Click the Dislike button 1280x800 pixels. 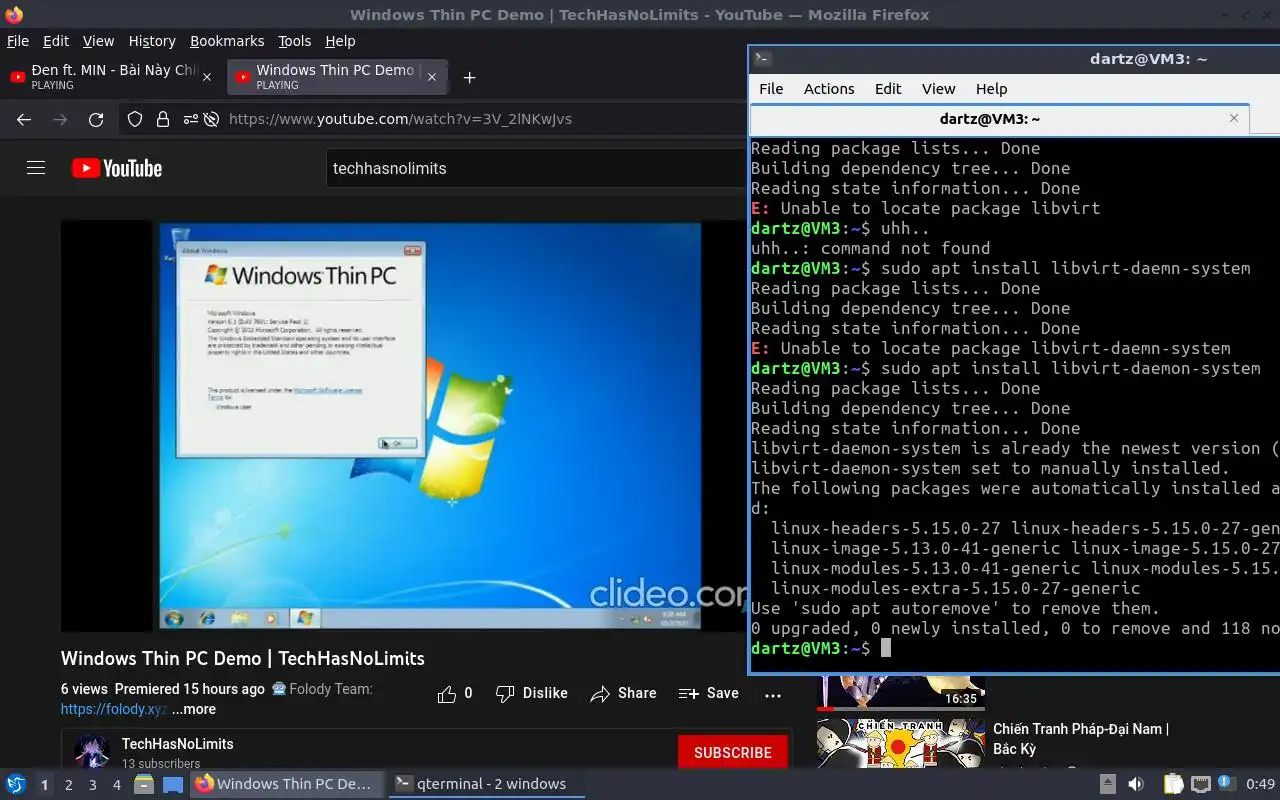[532, 693]
